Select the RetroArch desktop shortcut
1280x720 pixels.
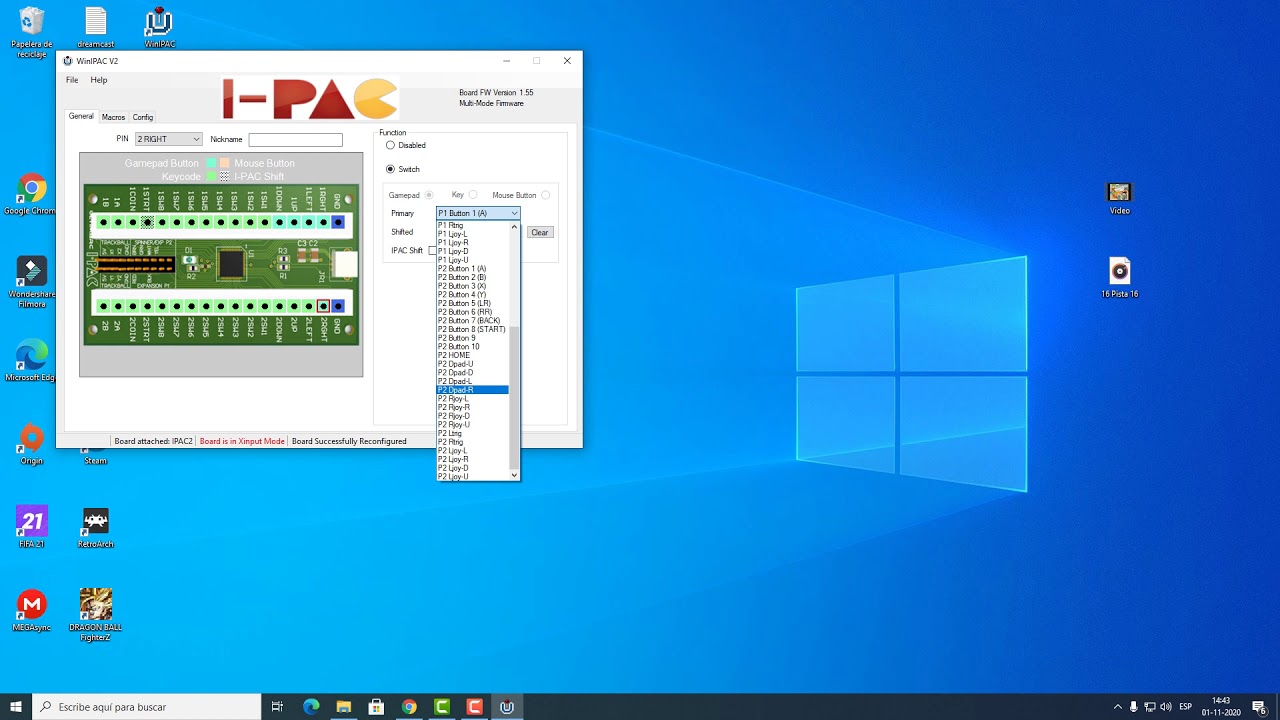[96, 527]
